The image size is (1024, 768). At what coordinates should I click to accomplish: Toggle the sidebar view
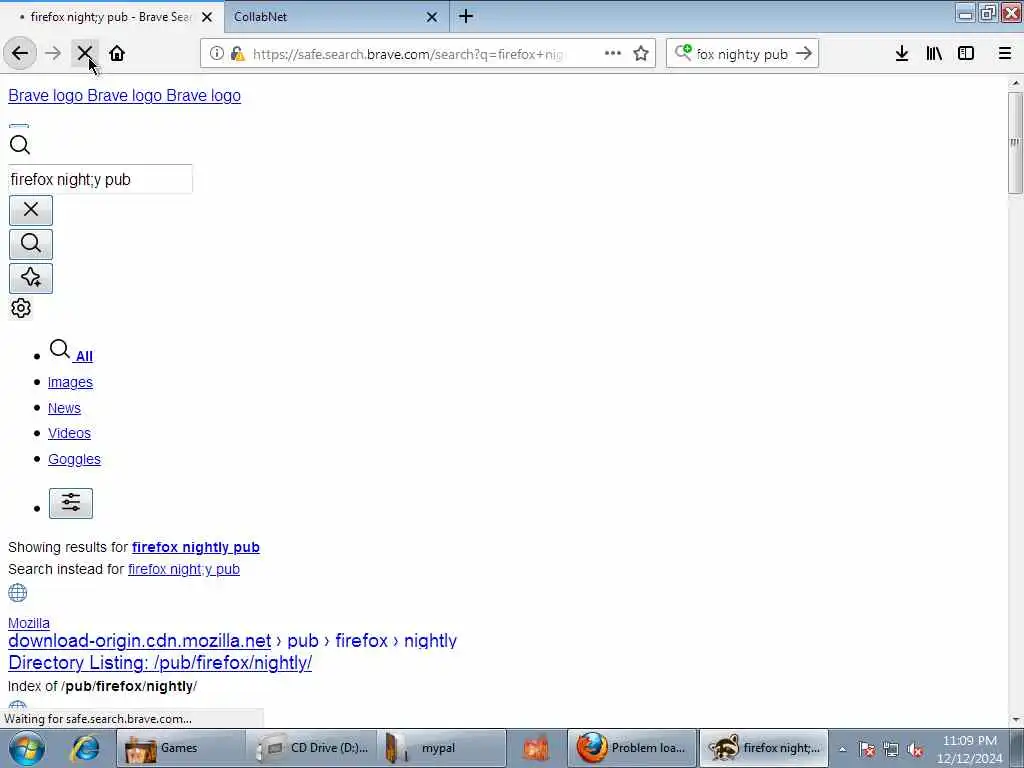point(966,54)
